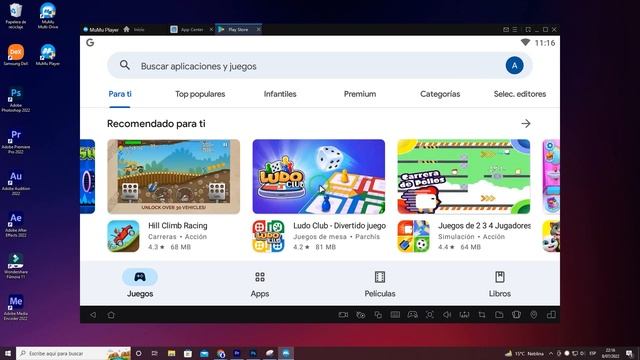
Task: Focus the 'Buscar aplicaciones y juegos' search field
Action: 320,65
